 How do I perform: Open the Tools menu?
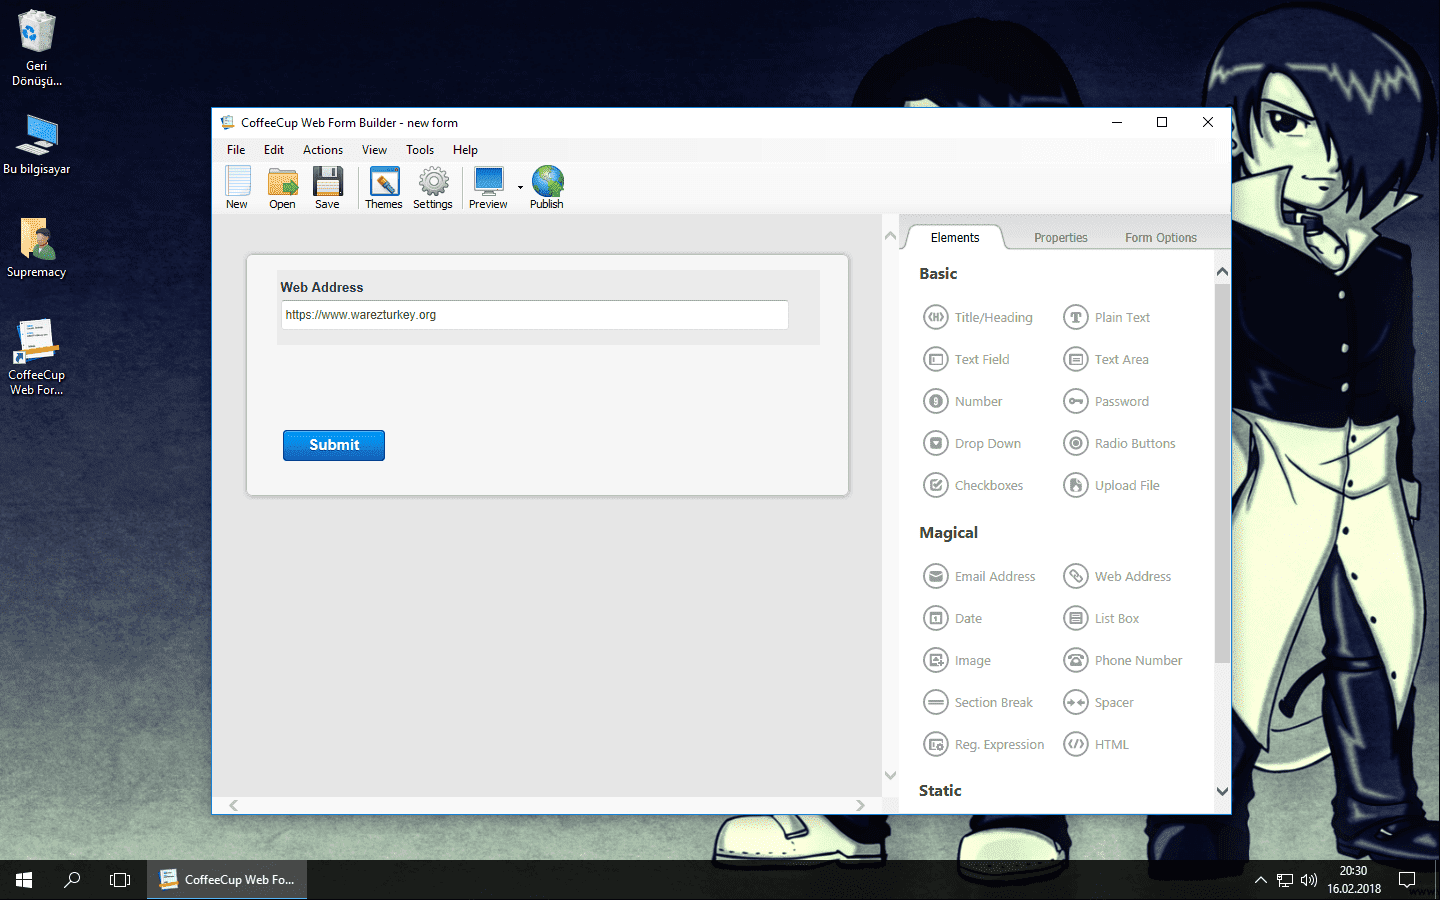[420, 150]
